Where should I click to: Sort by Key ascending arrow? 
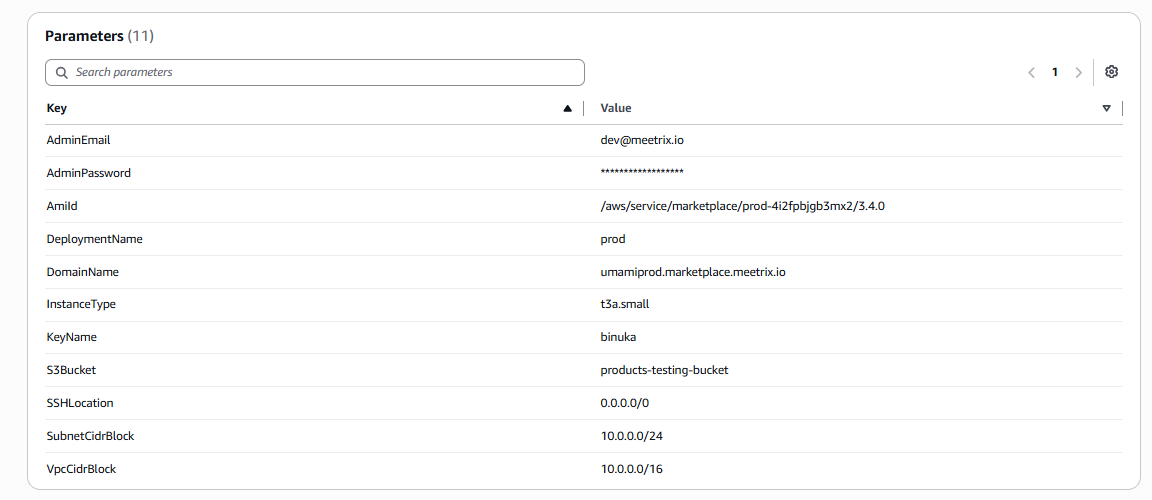(x=567, y=109)
